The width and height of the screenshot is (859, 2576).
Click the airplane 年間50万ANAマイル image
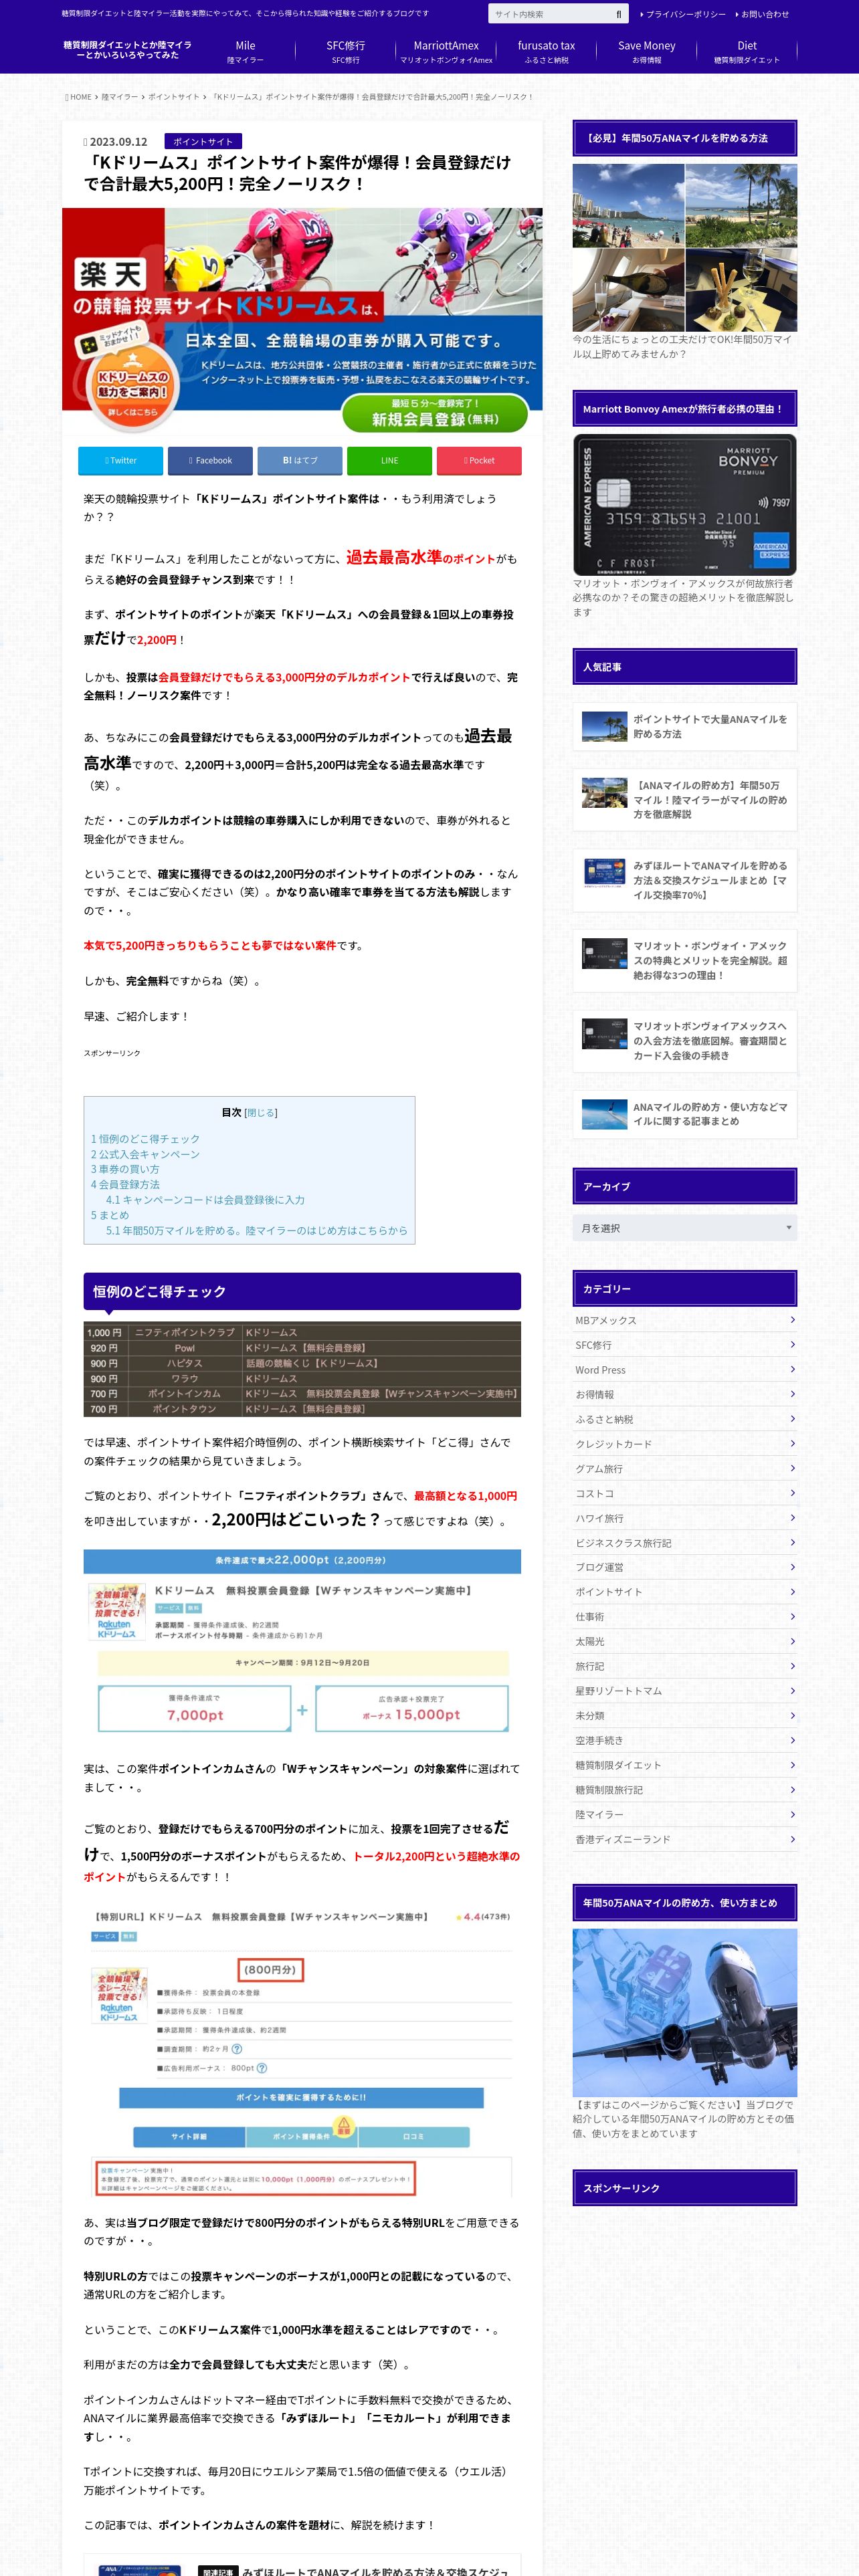point(684,2013)
